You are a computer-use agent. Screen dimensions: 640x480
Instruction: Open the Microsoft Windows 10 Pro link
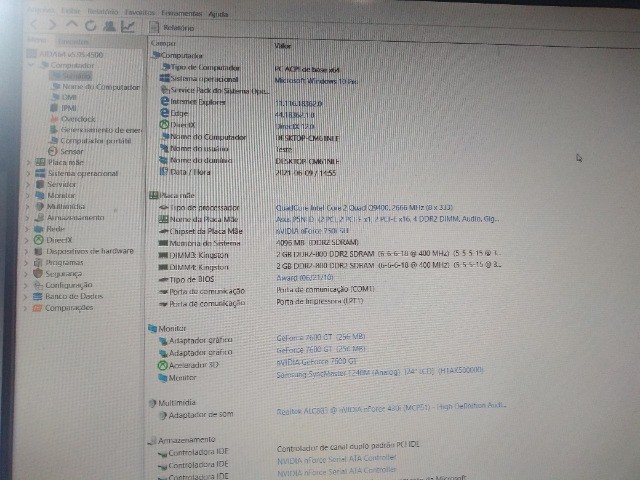316,81
